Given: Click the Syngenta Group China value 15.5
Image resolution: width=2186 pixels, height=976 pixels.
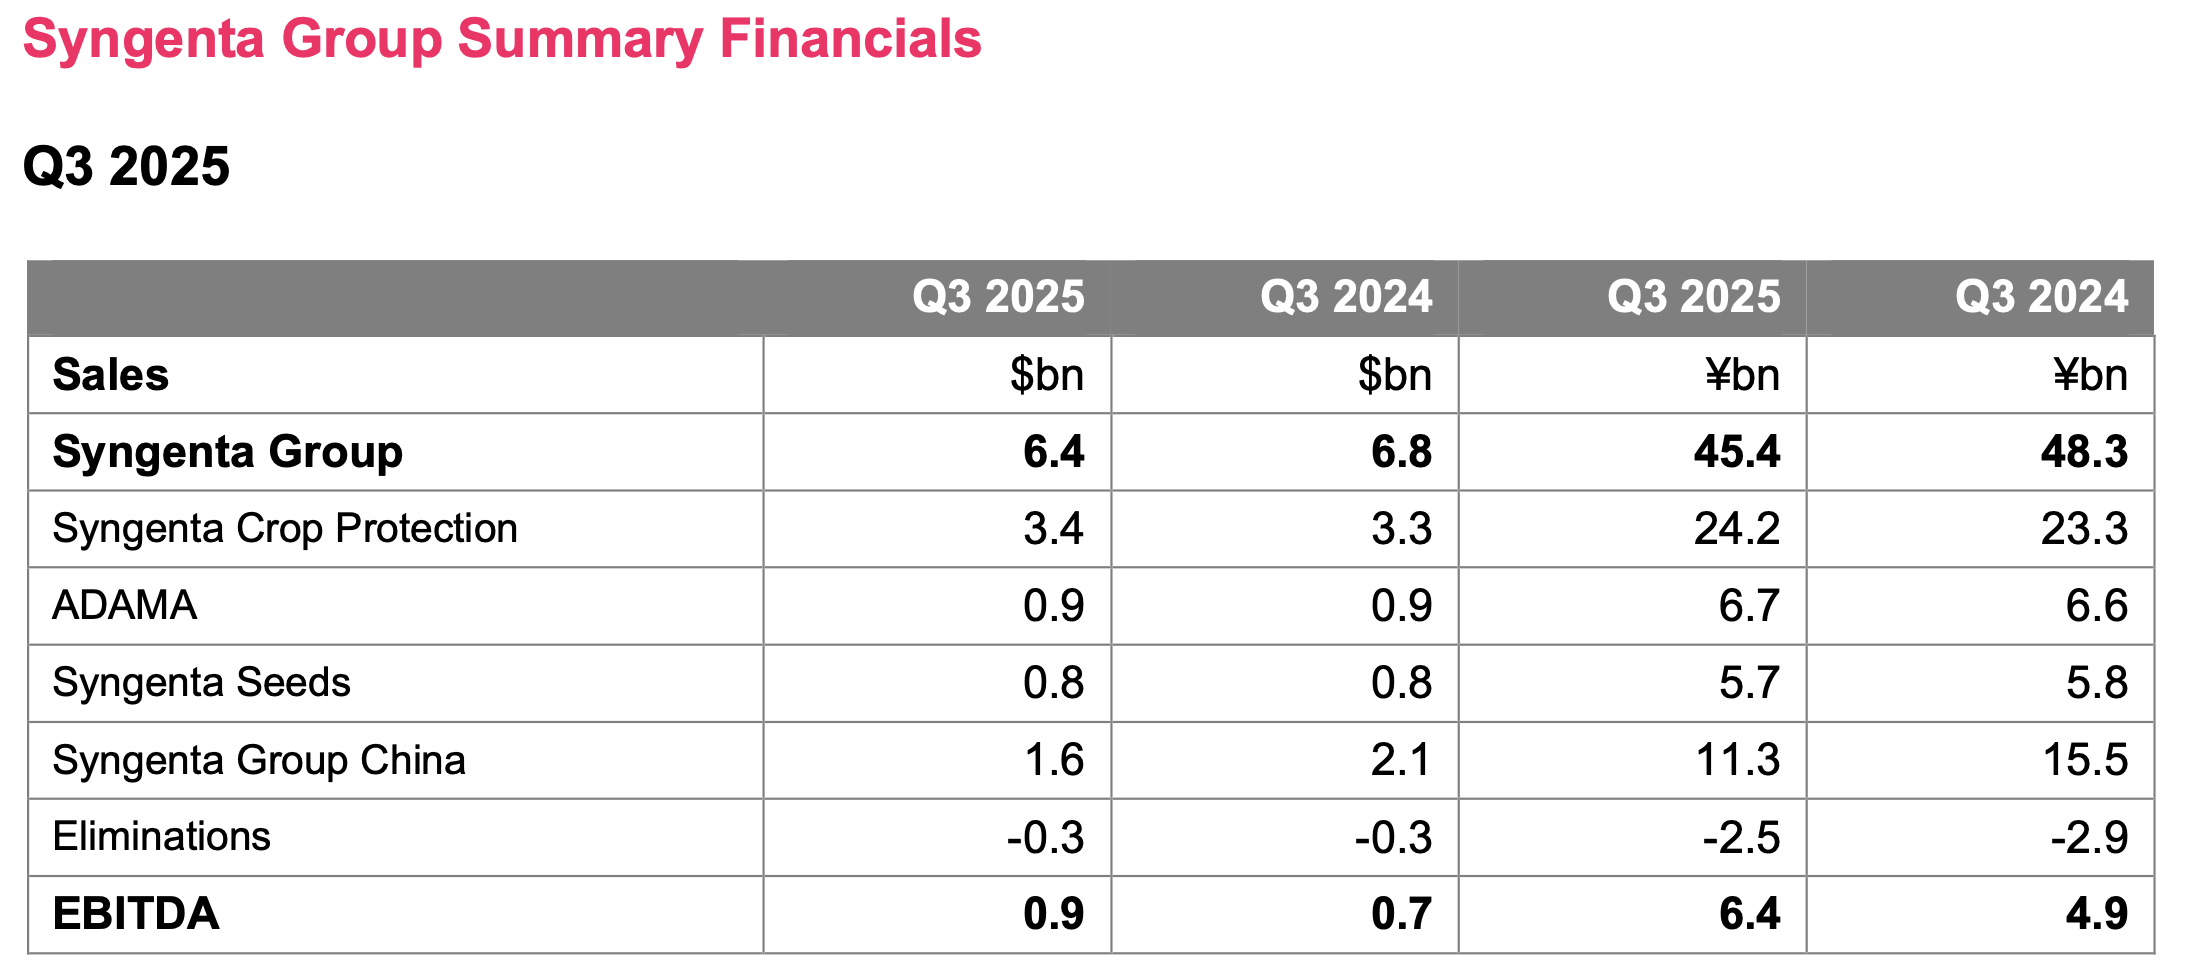Looking at the screenshot, I should (2084, 760).
